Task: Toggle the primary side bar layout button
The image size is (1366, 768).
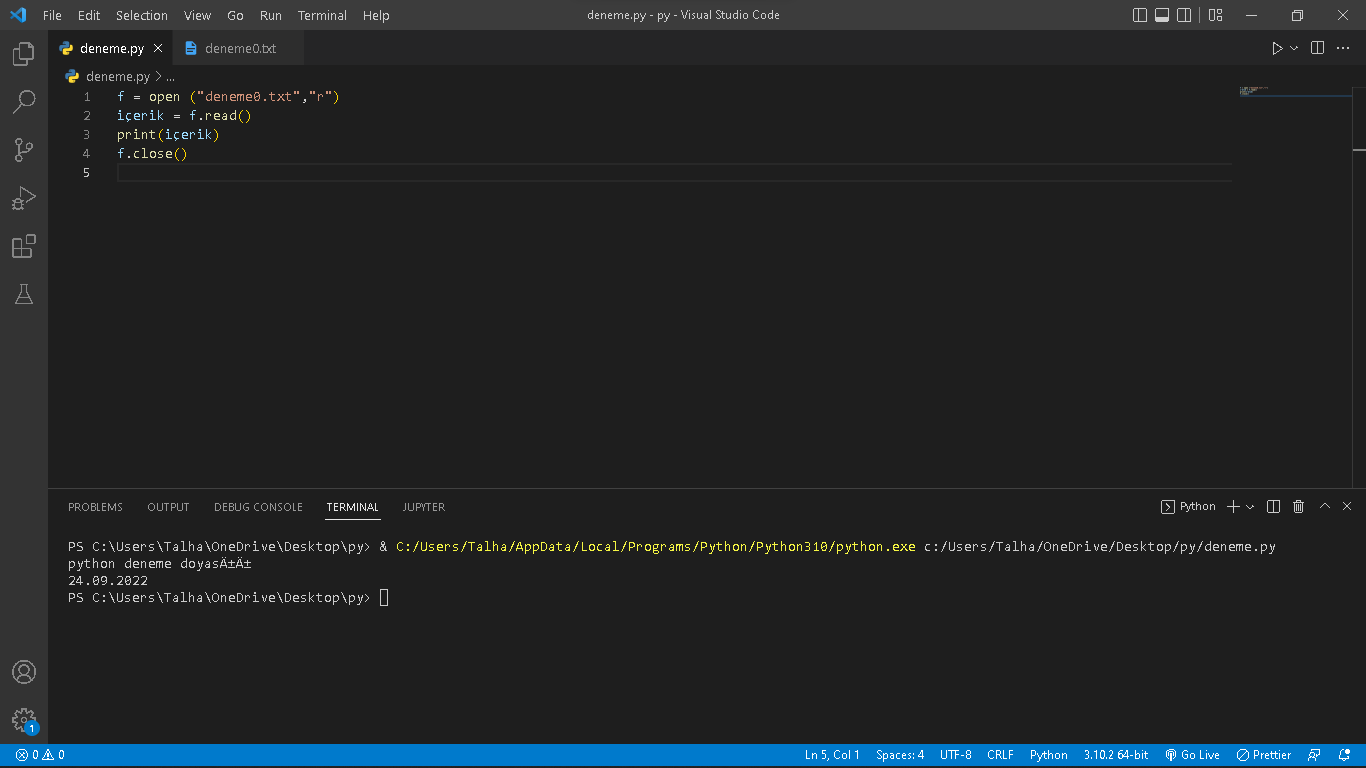Action: click(1140, 15)
